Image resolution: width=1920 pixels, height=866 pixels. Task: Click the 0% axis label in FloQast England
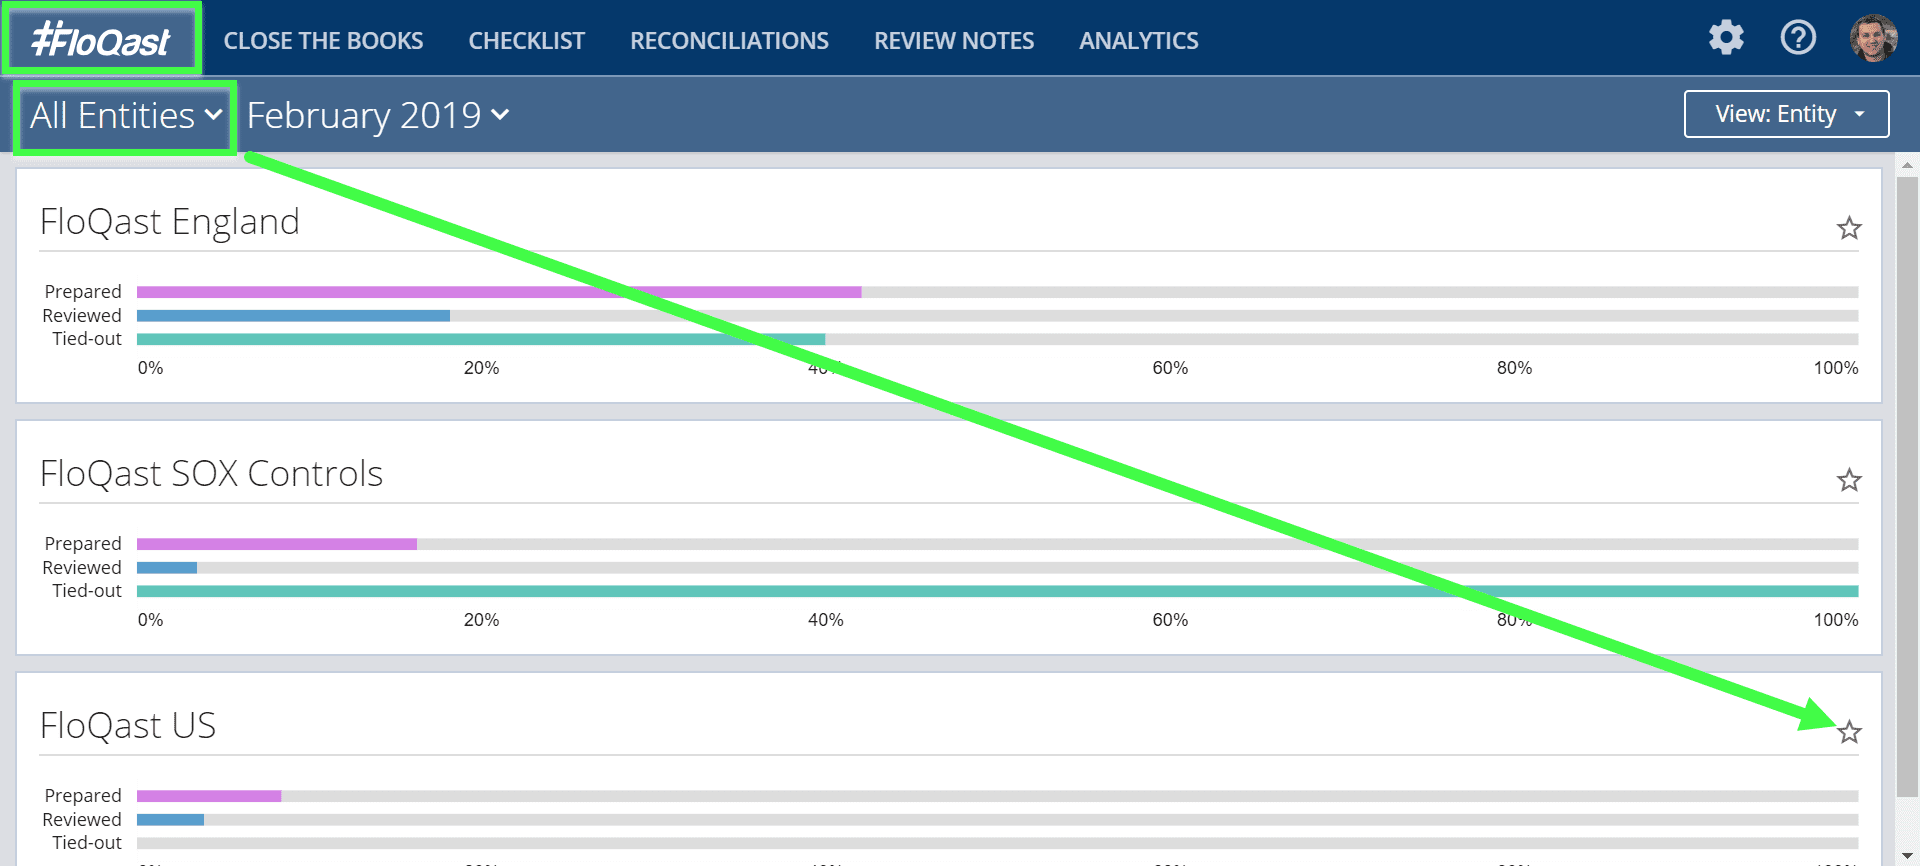click(x=150, y=368)
